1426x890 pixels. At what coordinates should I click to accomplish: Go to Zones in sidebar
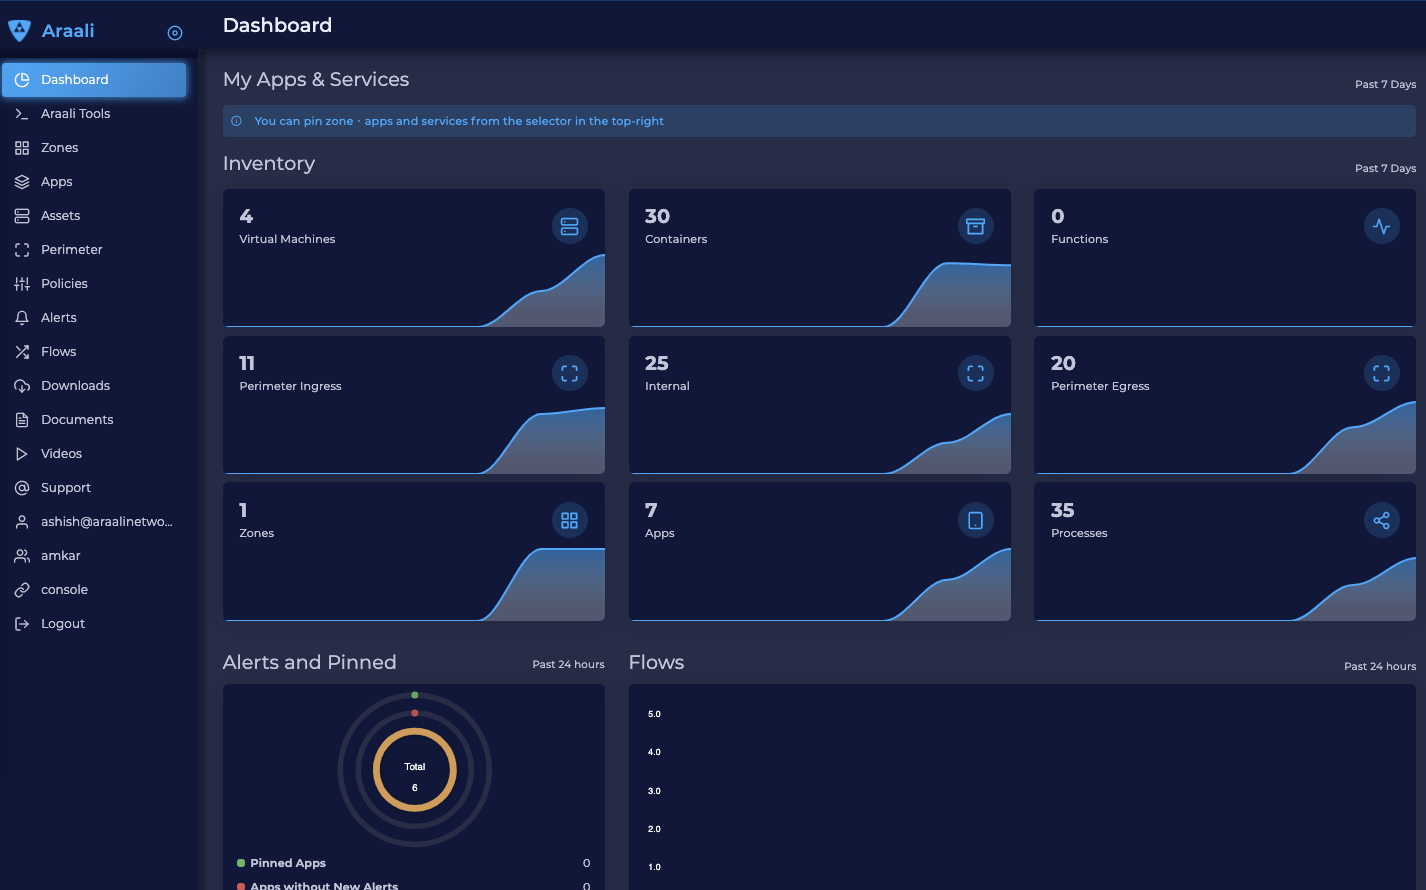tap(94, 148)
